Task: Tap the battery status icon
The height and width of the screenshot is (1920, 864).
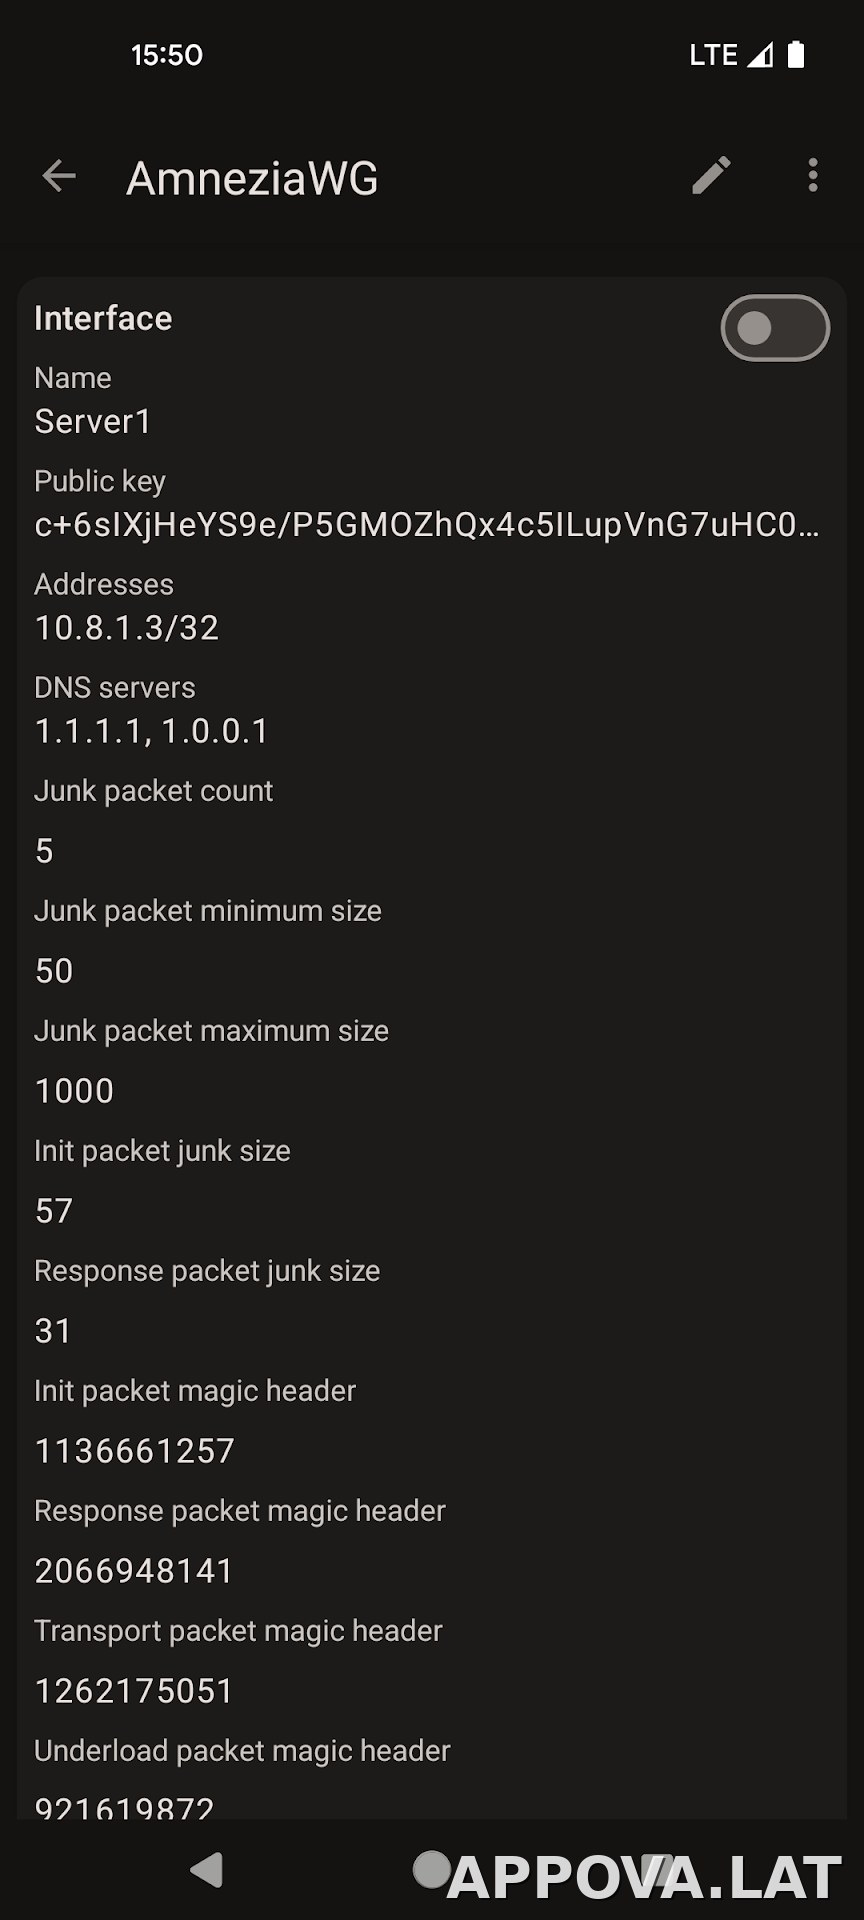Action: [x=796, y=55]
